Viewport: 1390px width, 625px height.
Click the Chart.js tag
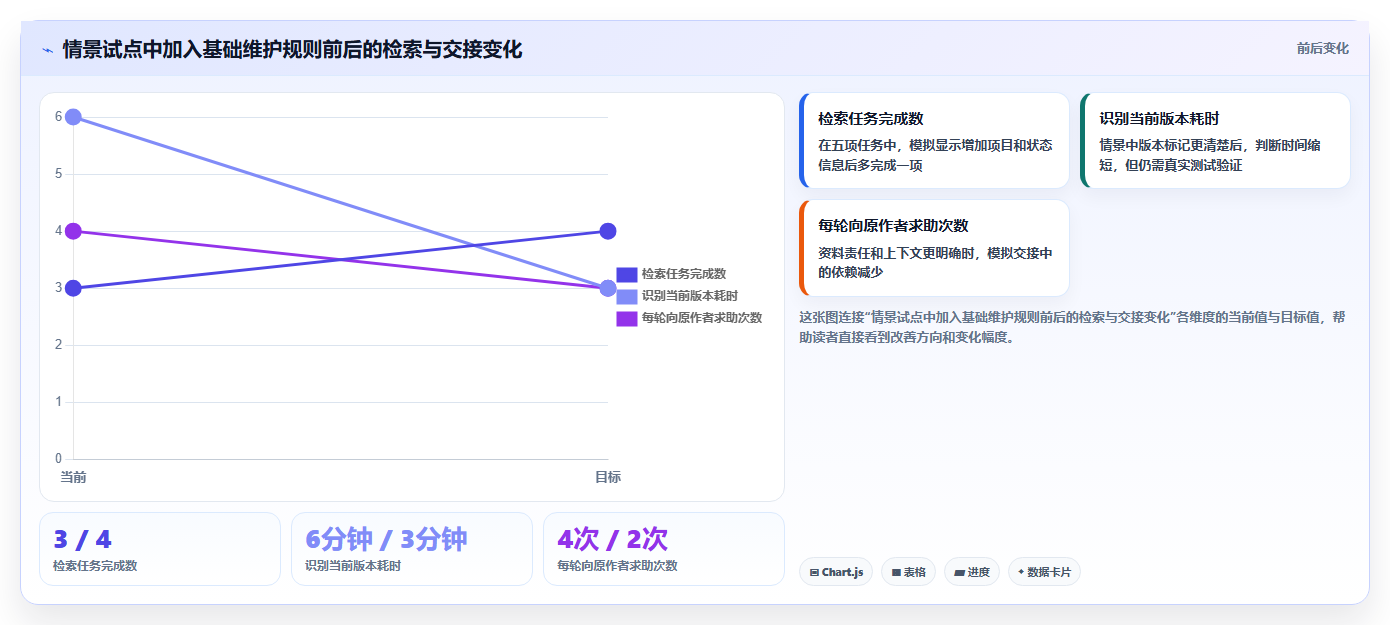836,572
